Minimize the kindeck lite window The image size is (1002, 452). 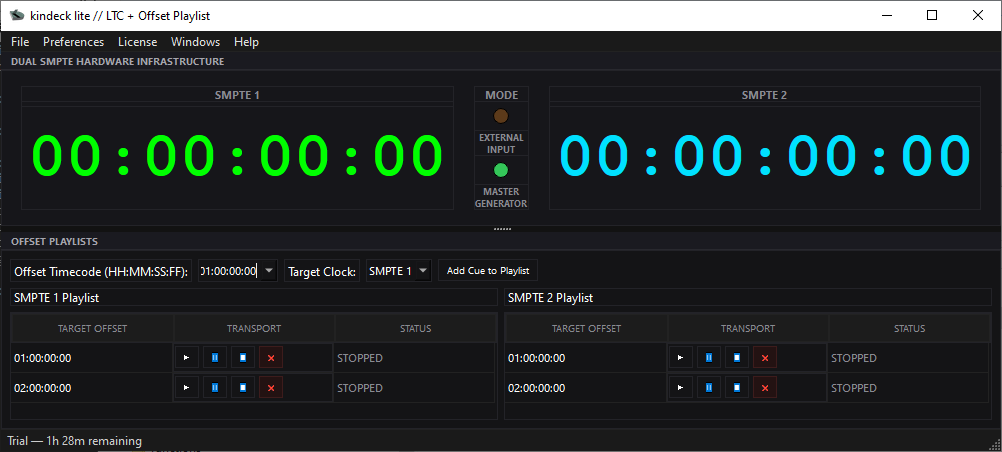[x=886, y=15]
